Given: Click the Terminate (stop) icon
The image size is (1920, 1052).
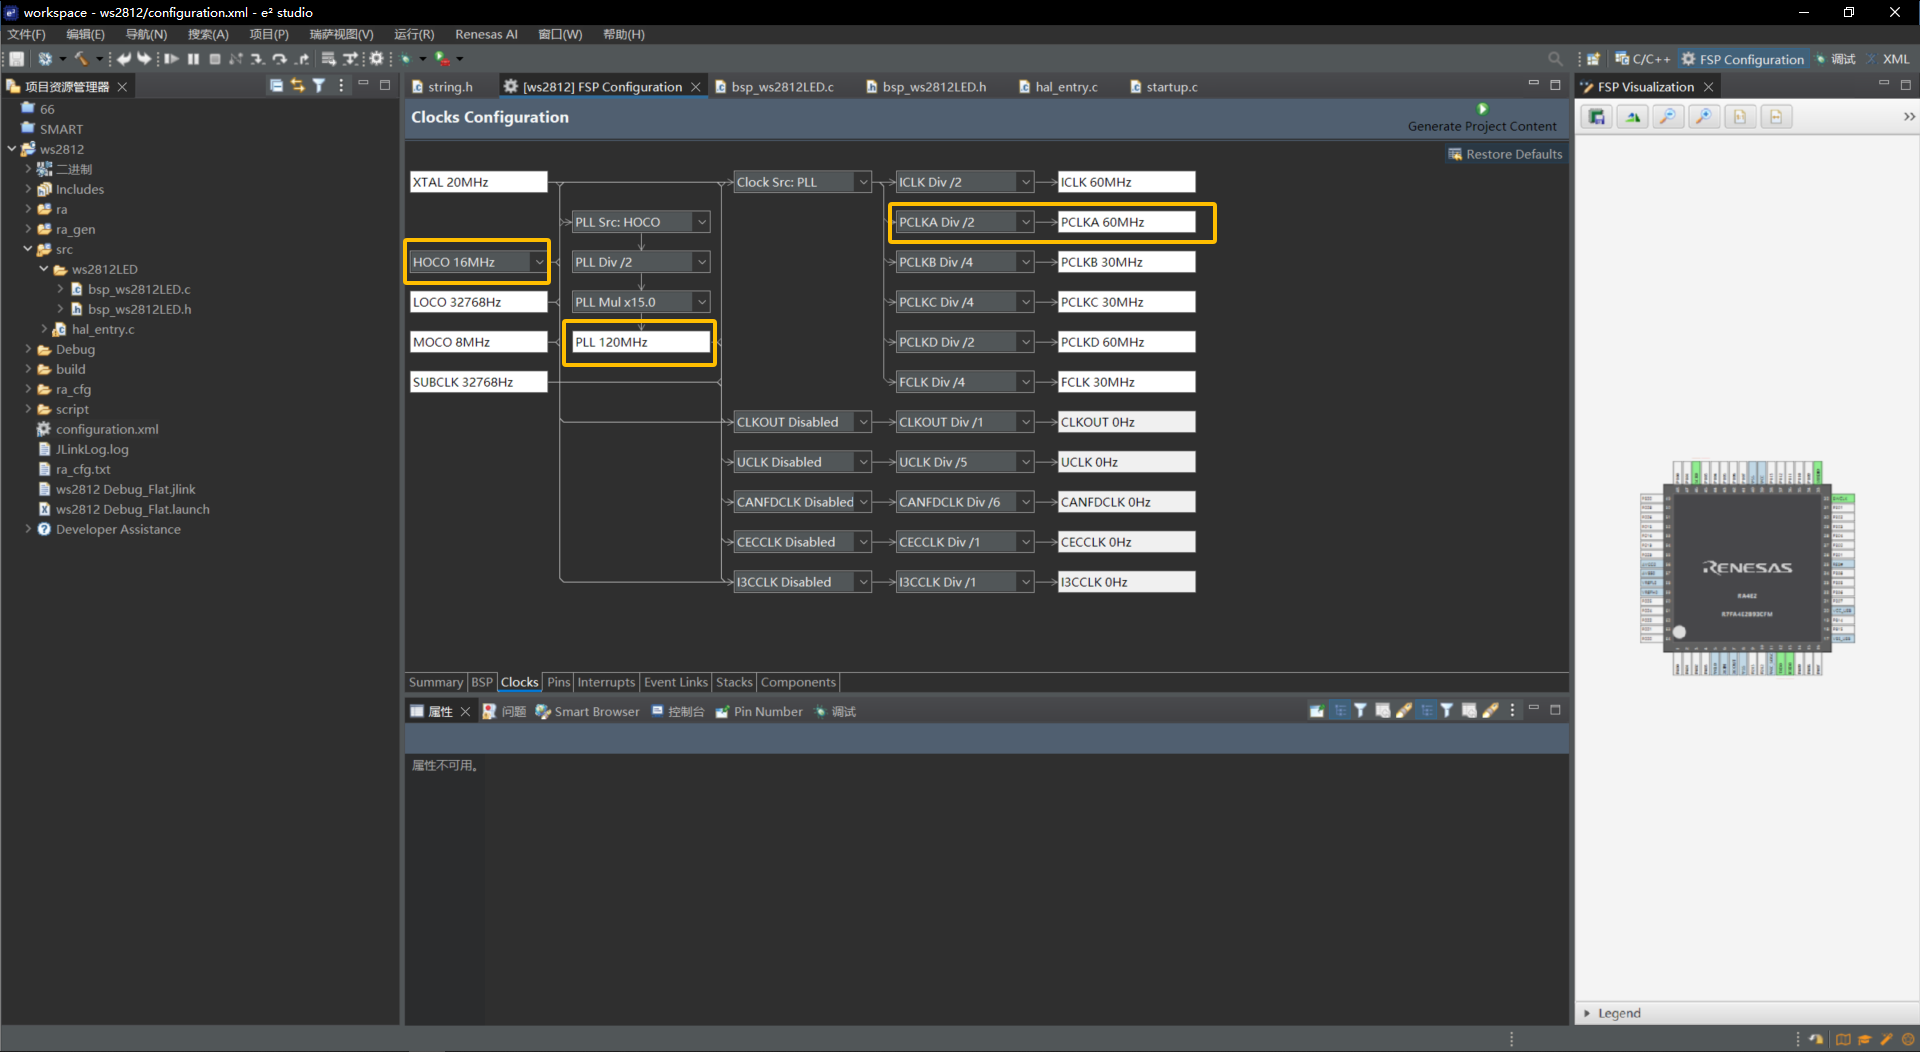Looking at the screenshot, I should click(x=215, y=59).
